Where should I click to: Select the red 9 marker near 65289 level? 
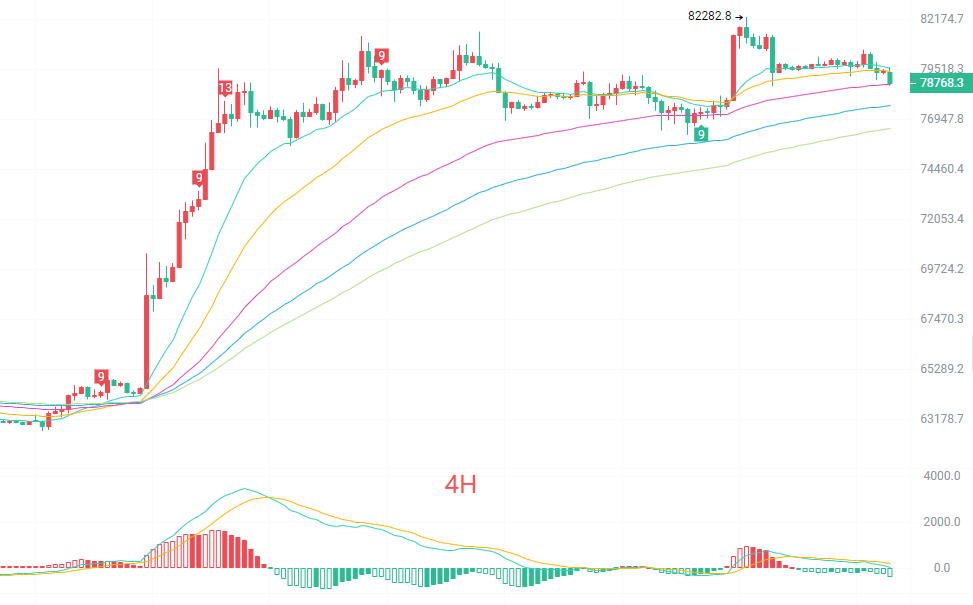tap(101, 376)
